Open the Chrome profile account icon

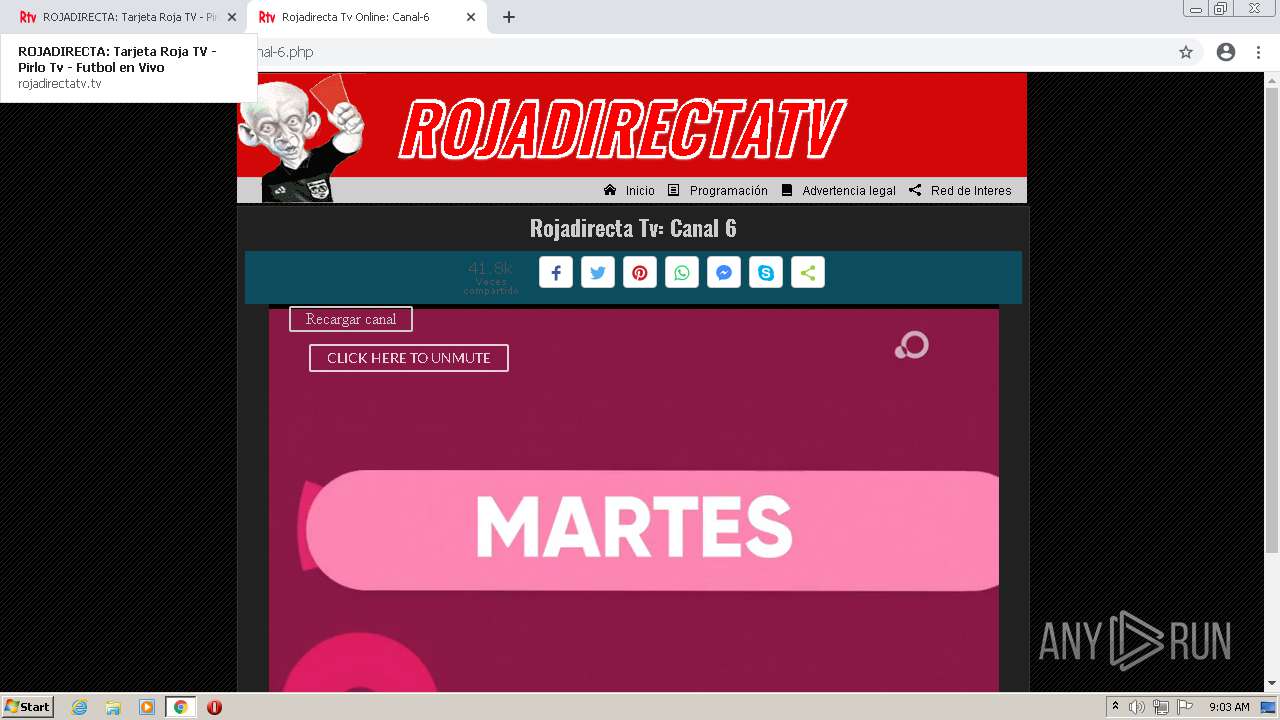click(x=1226, y=52)
